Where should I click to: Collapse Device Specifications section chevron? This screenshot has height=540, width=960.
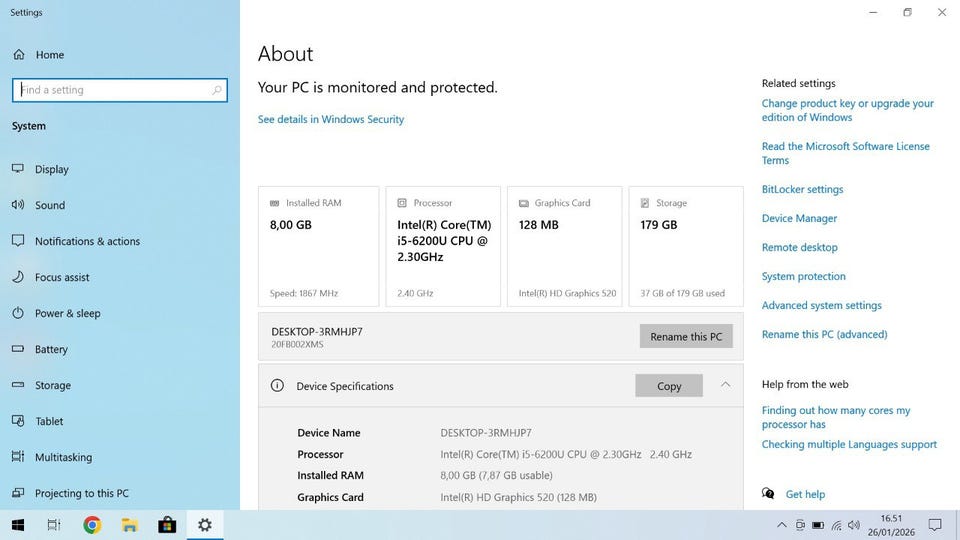(x=726, y=384)
